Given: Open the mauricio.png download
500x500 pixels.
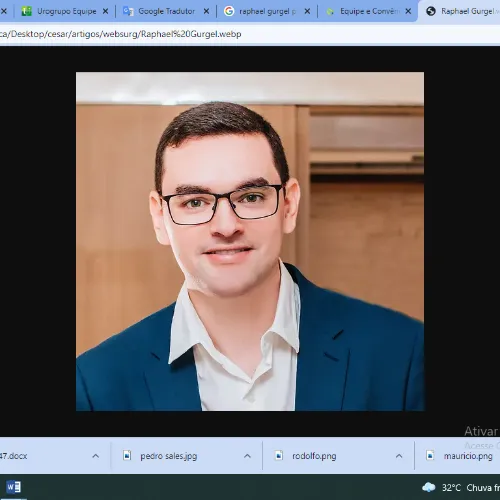Looking at the screenshot, I should point(468,456).
